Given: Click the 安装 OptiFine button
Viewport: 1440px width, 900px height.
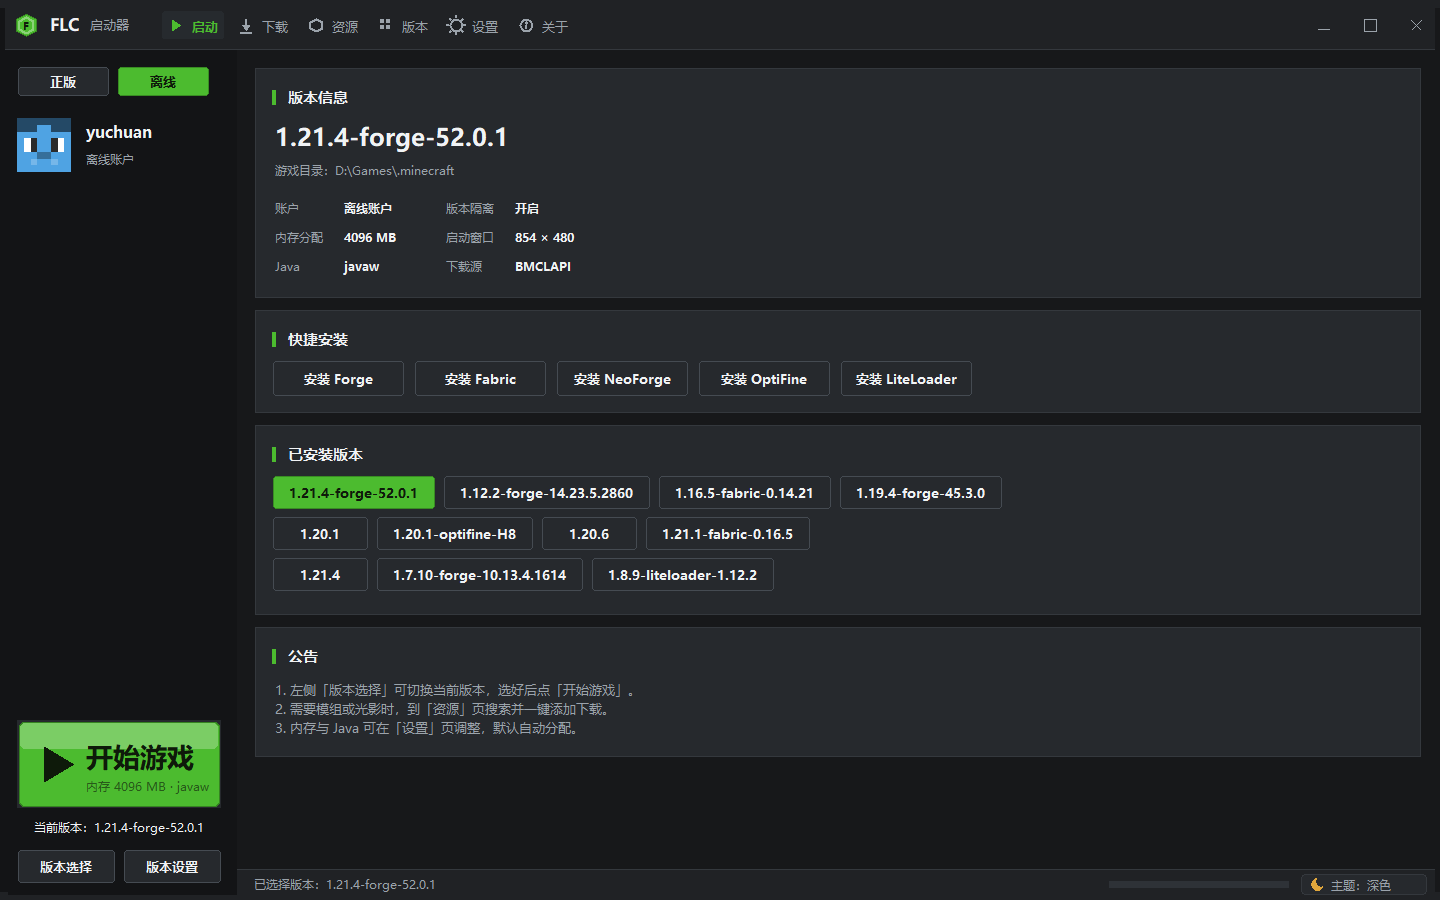Looking at the screenshot, I should (764, 379).
